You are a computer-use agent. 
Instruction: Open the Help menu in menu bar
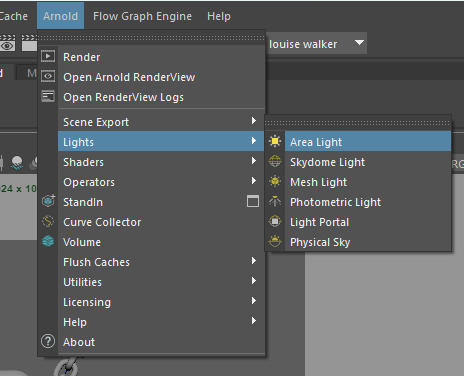[219, 16]
